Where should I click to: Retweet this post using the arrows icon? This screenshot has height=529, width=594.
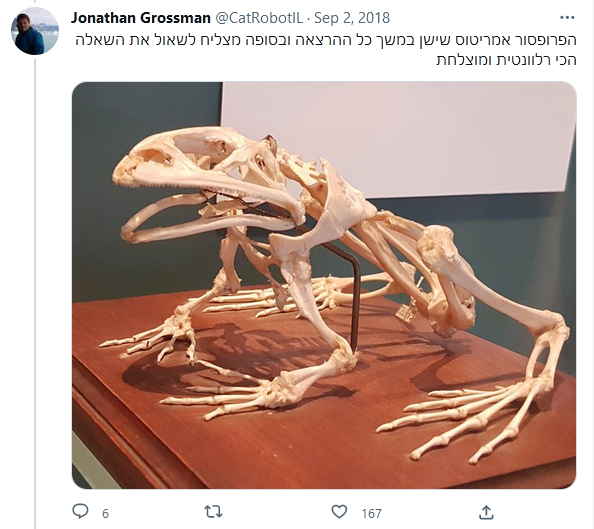[213, 512]
